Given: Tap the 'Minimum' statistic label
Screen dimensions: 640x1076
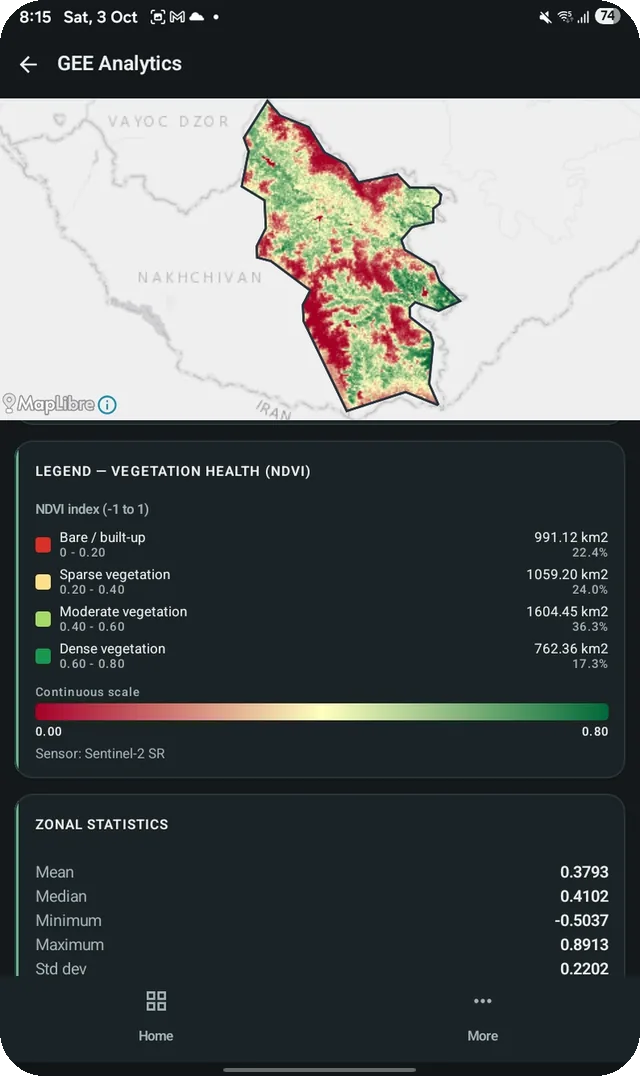Looking at the screenshot, I should click(x=69, y=920).
